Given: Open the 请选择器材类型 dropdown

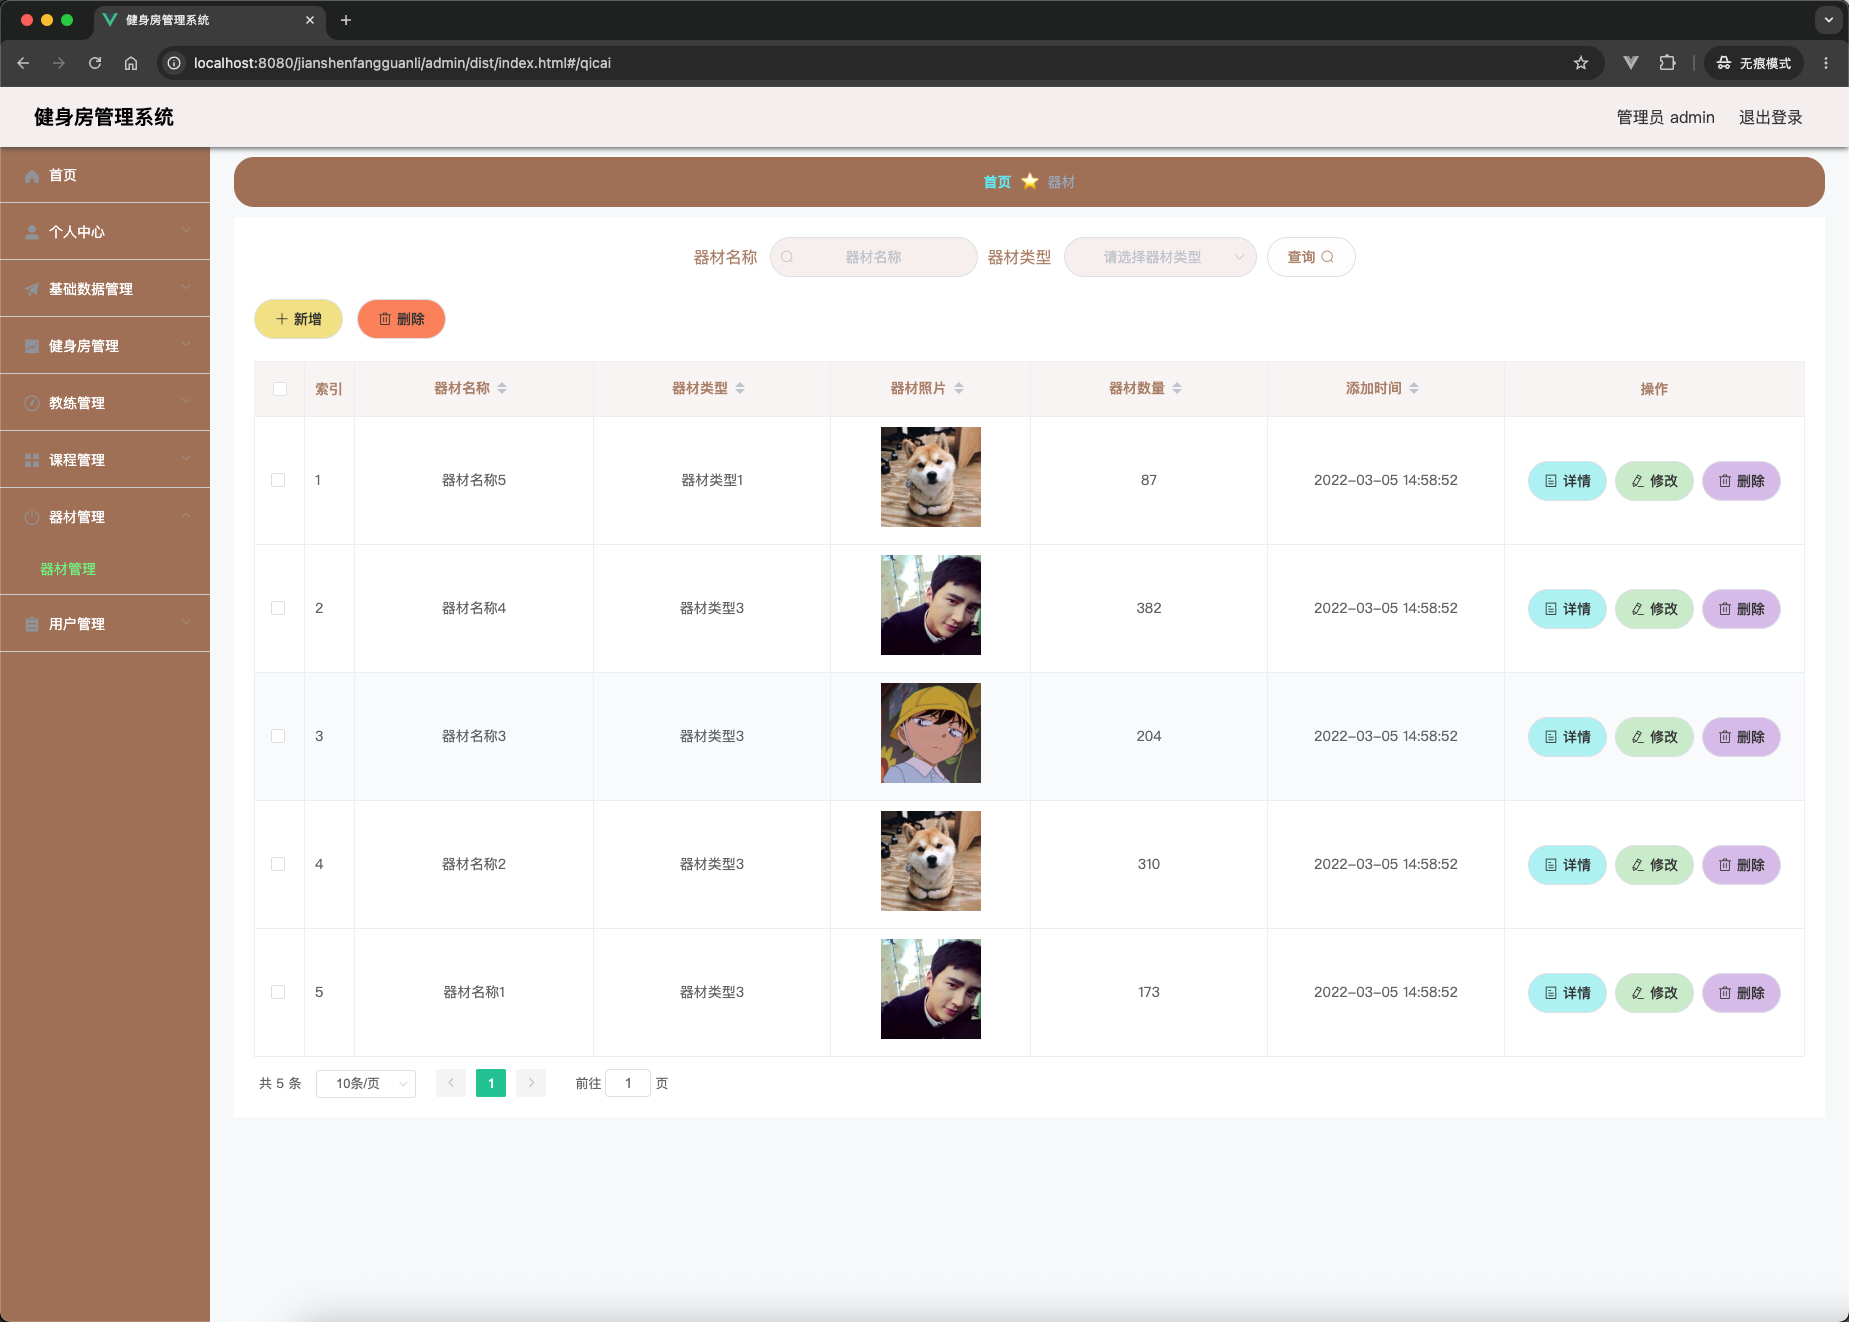Looking at the screenshot, I should [x=1160, y=257].
